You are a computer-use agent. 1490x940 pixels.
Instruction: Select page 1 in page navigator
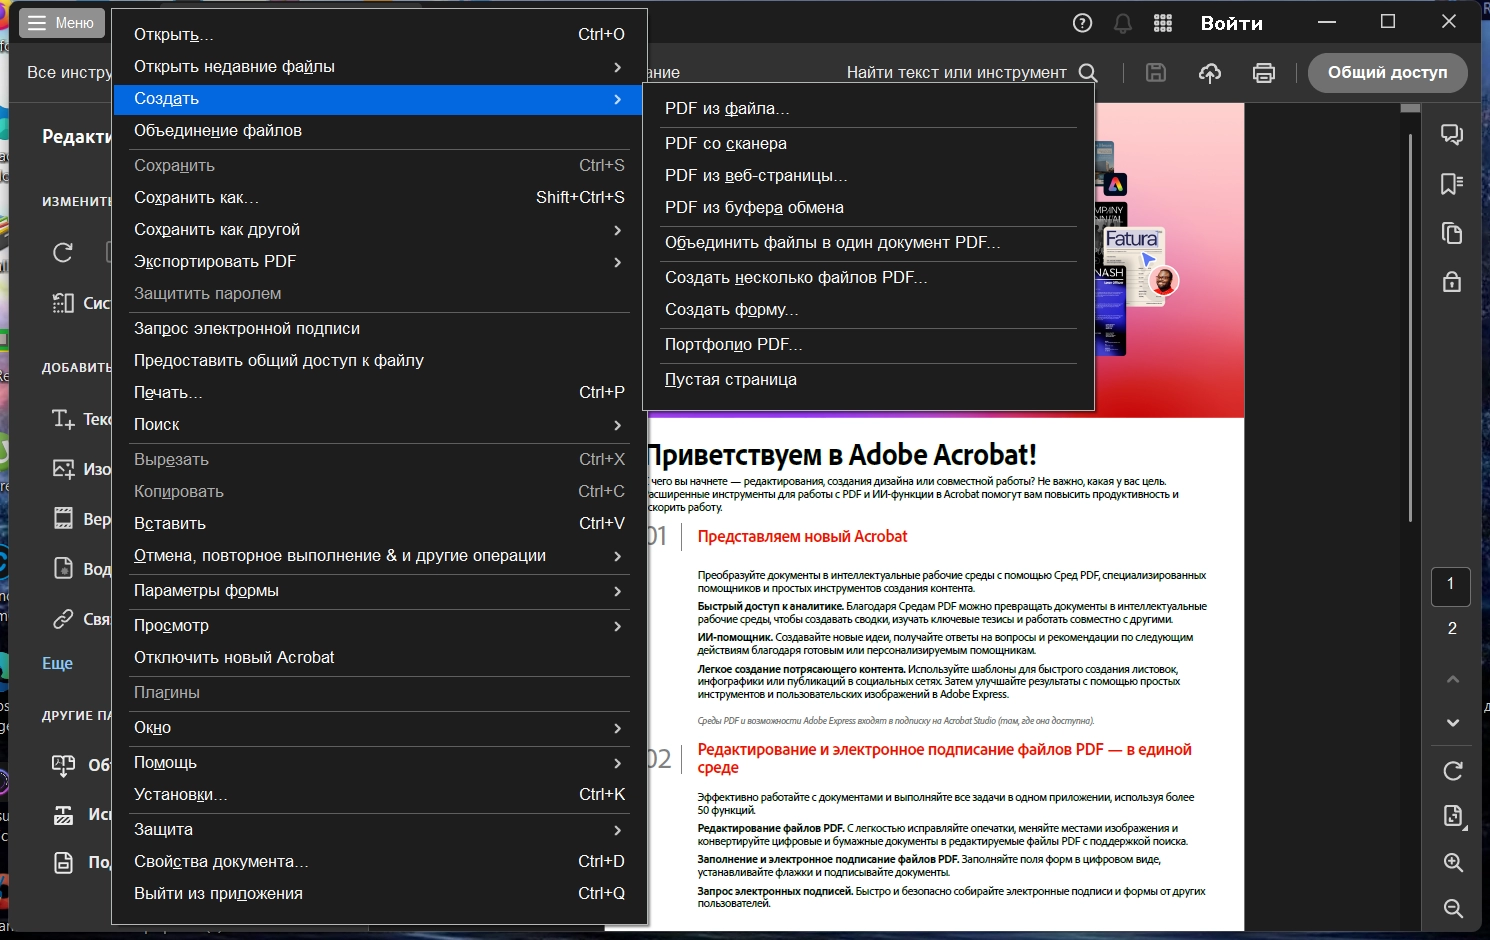1450,585
